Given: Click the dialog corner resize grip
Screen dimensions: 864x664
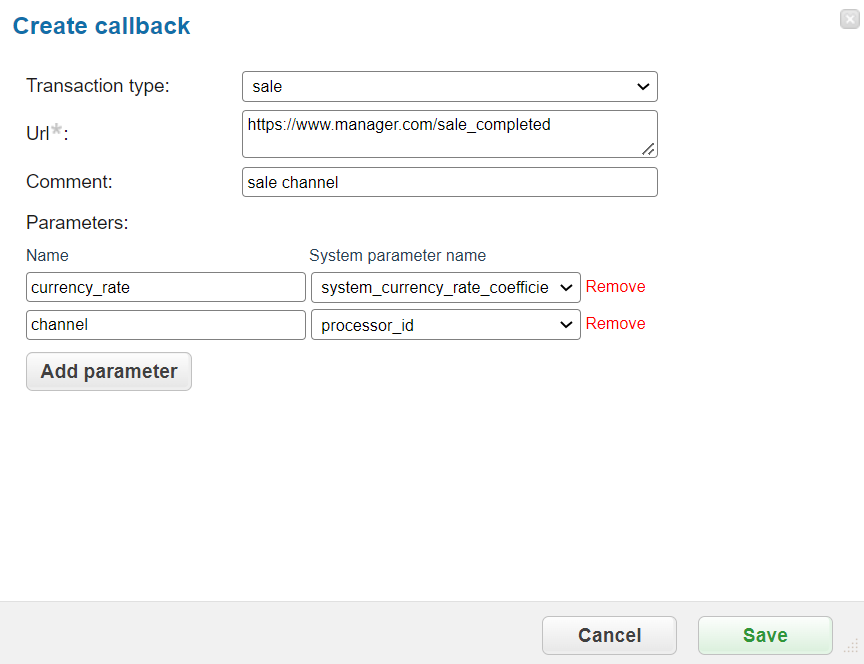Looking at the screenshot, I should 852,646.
